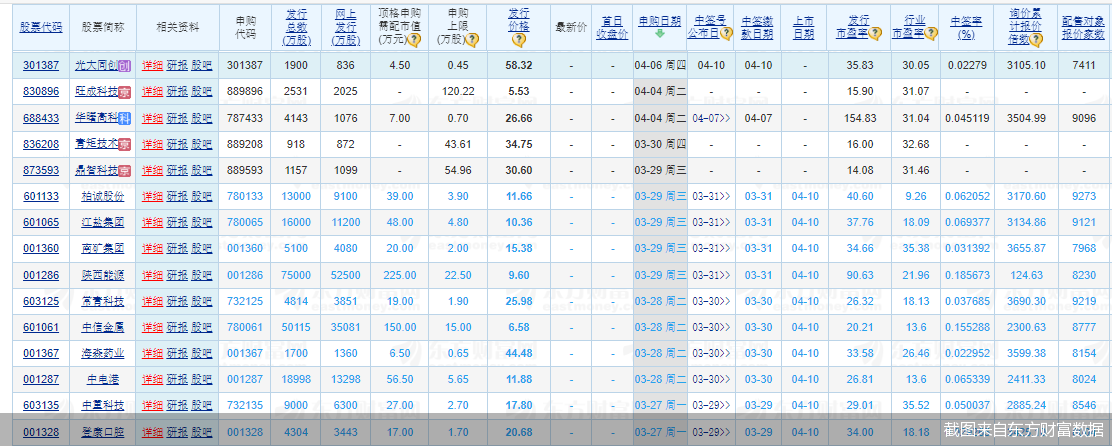This screenshot has width=1112, height=446.
Task: Click question mark icon under 发行价格
Action: (518, 40)
